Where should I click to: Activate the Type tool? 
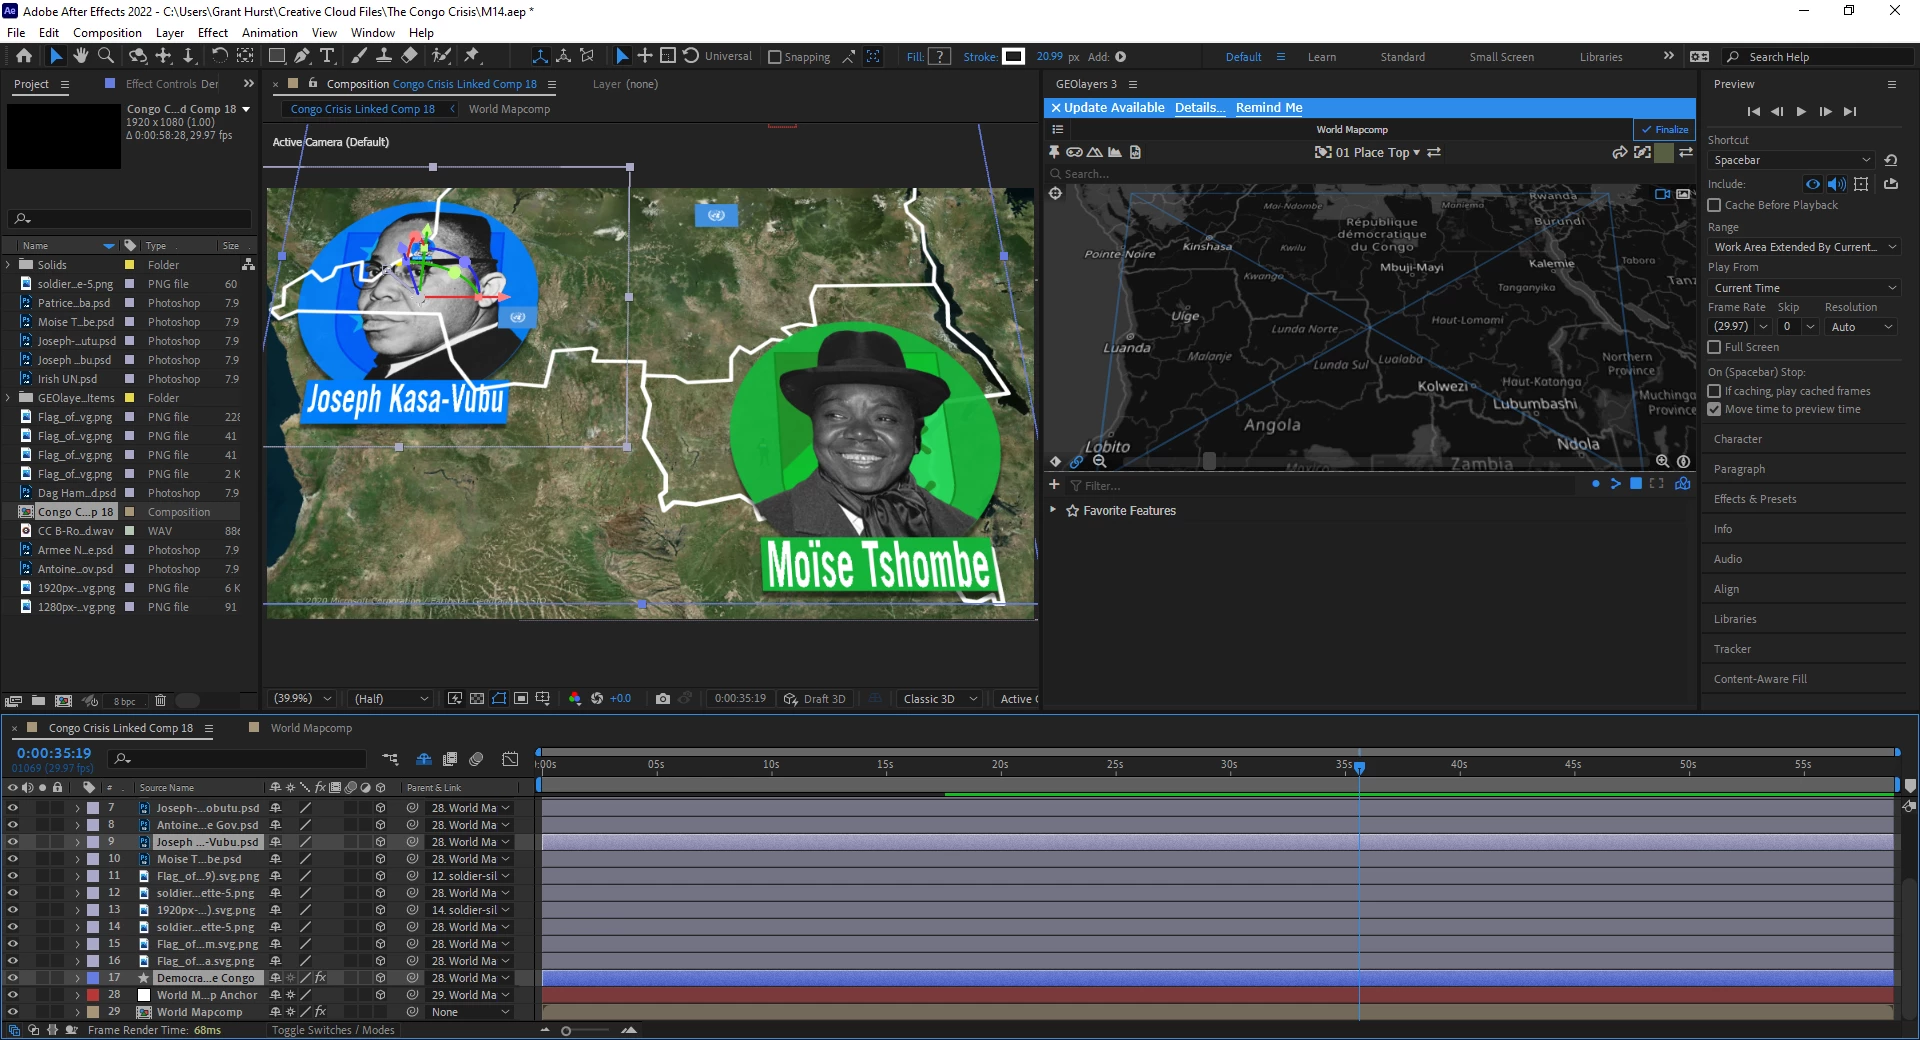pyautogui.click(x=327, y=56)
